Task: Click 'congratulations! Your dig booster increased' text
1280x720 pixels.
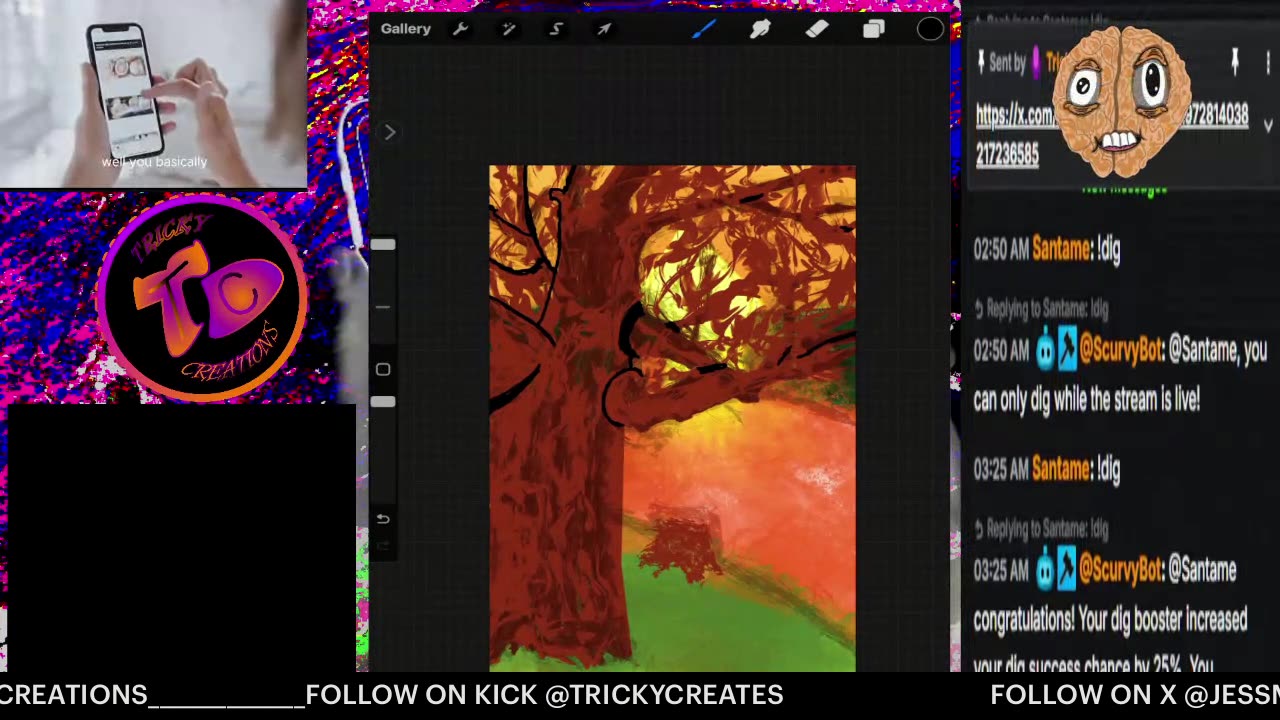Action: coord(1110,620)
